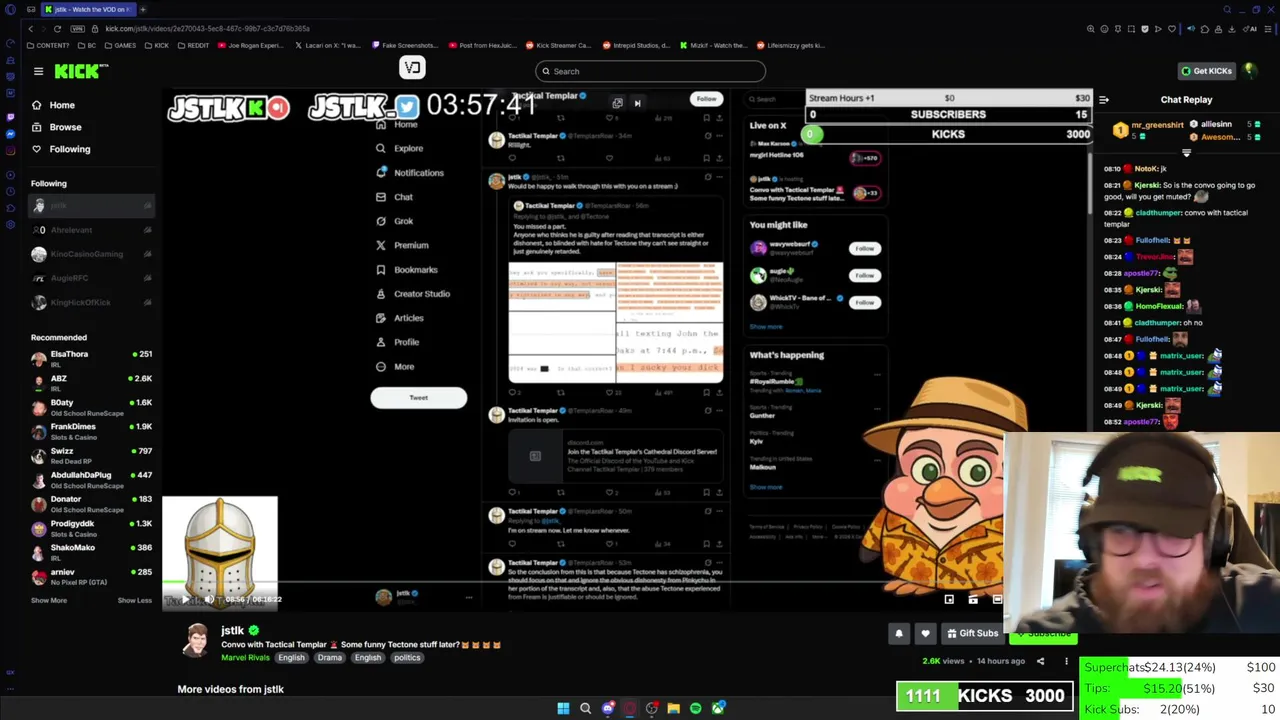
Task: Open GAMES bookmarks folder
Action: pyautogui.click(x=120, y=45)
